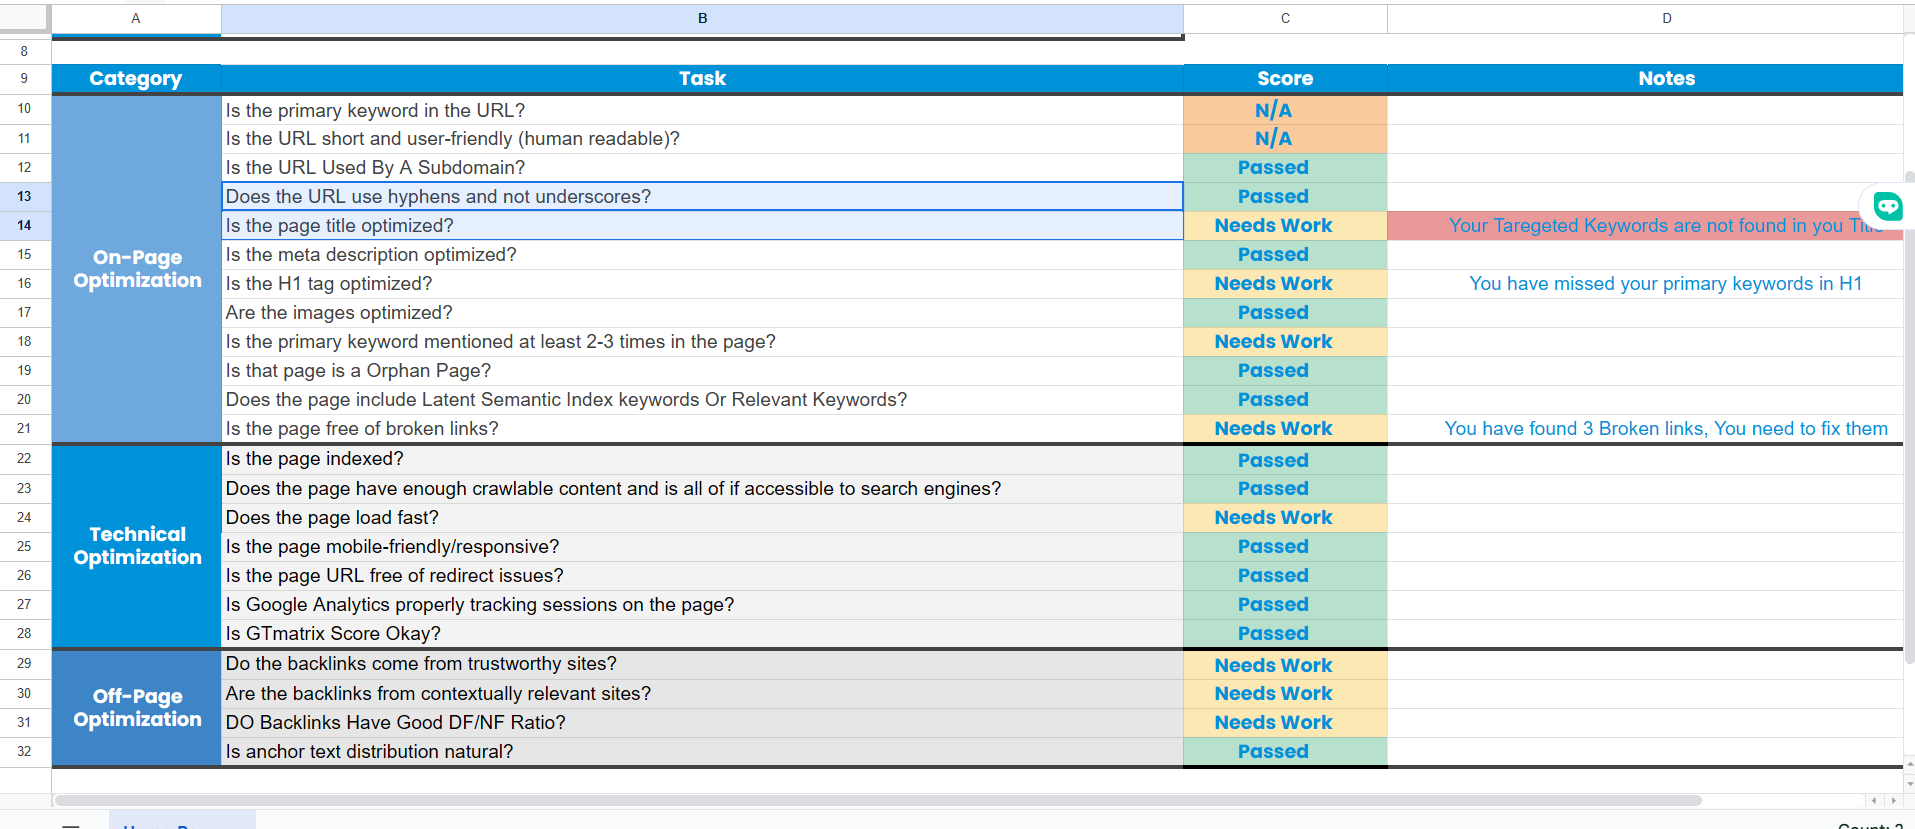Click the On-Page Optimization category cell

[x=137, y=269]
